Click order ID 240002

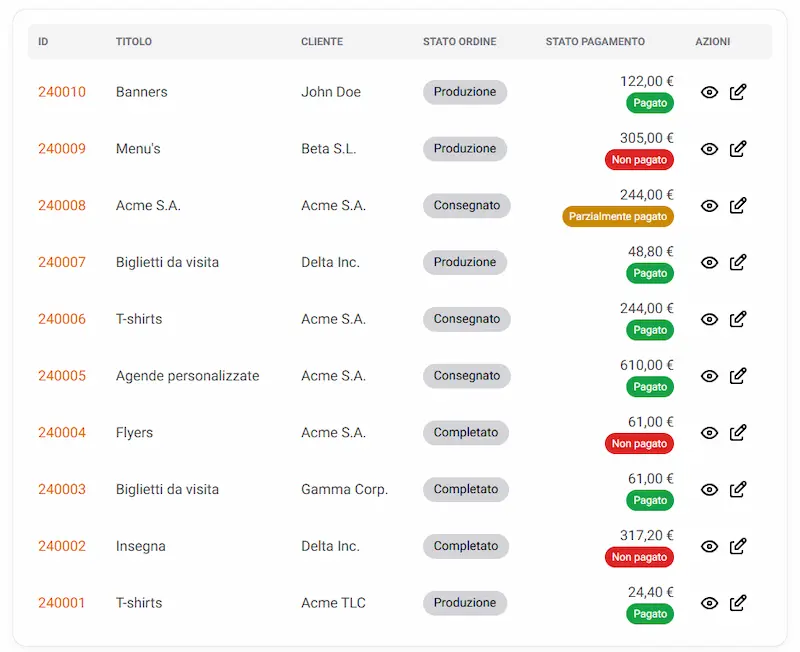pyautogui.click(x=62, y=546)
